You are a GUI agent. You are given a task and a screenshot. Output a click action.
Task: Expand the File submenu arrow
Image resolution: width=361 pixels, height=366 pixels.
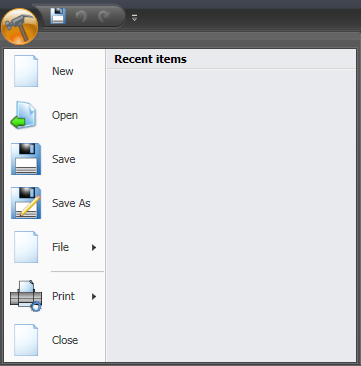(94, 247)
